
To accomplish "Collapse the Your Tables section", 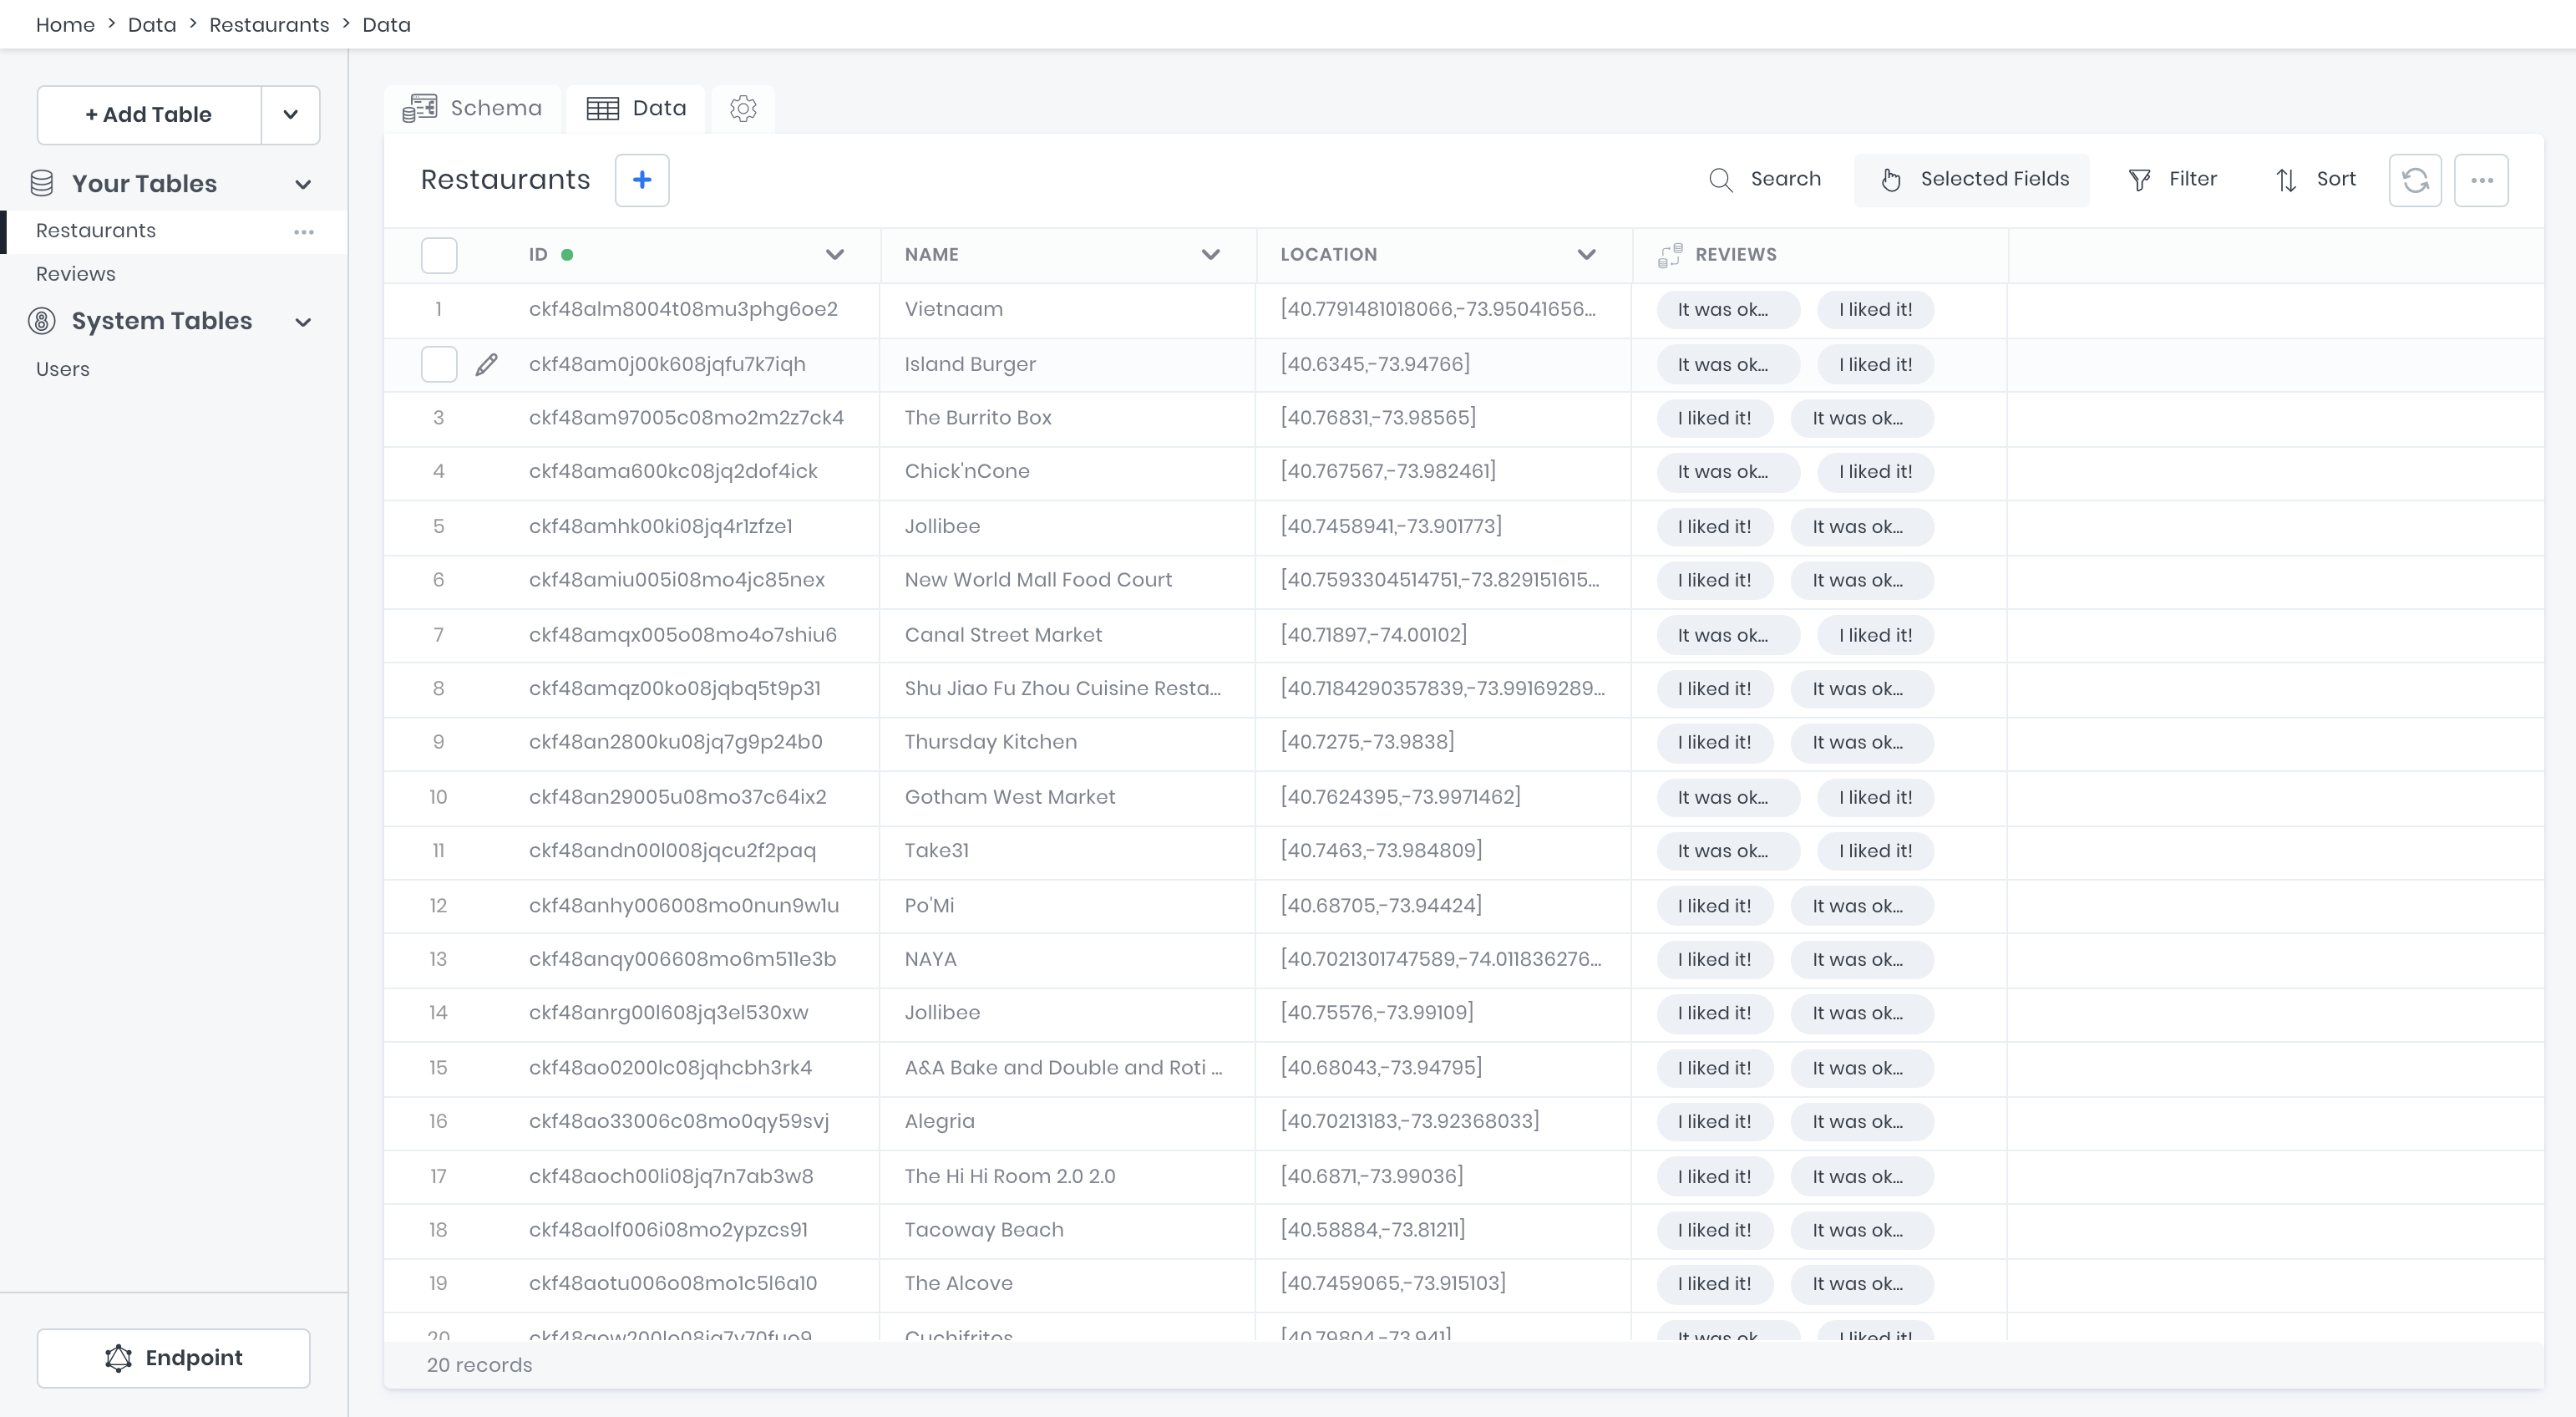I will tap(304, 183).
